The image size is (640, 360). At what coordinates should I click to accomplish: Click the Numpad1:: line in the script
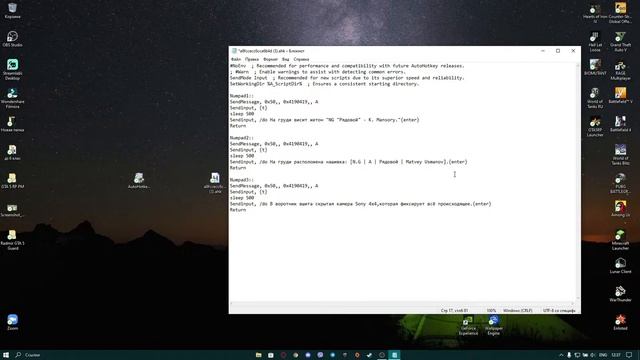(242, 96)
